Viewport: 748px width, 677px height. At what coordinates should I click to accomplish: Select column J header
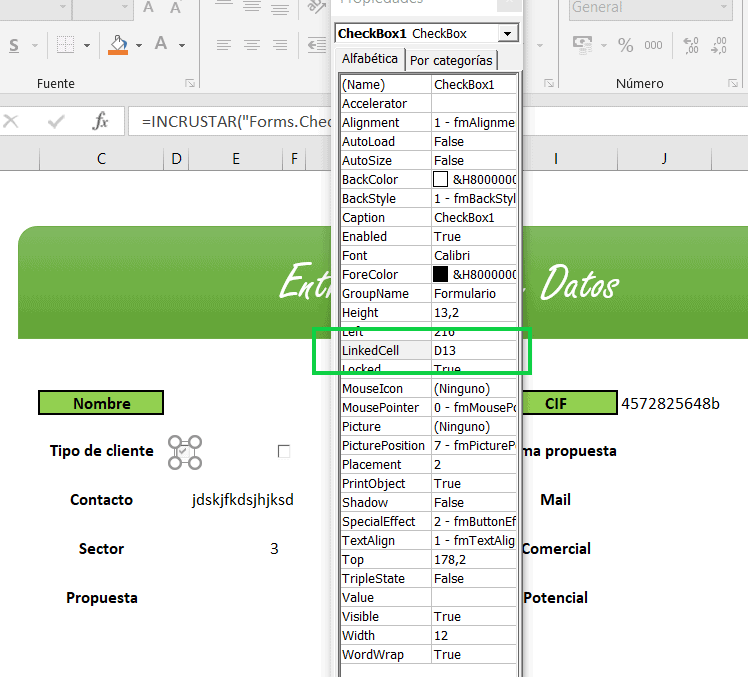click(664, 158)
